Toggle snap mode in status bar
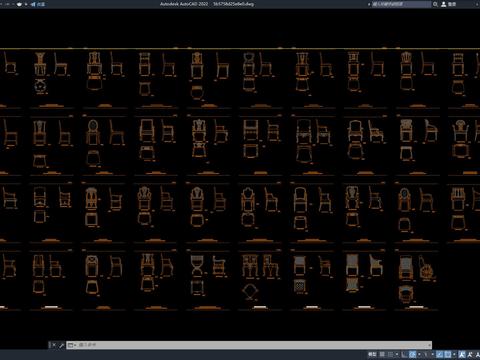The image size is (480, 360). pyautogui.click(x=391, y=354)
